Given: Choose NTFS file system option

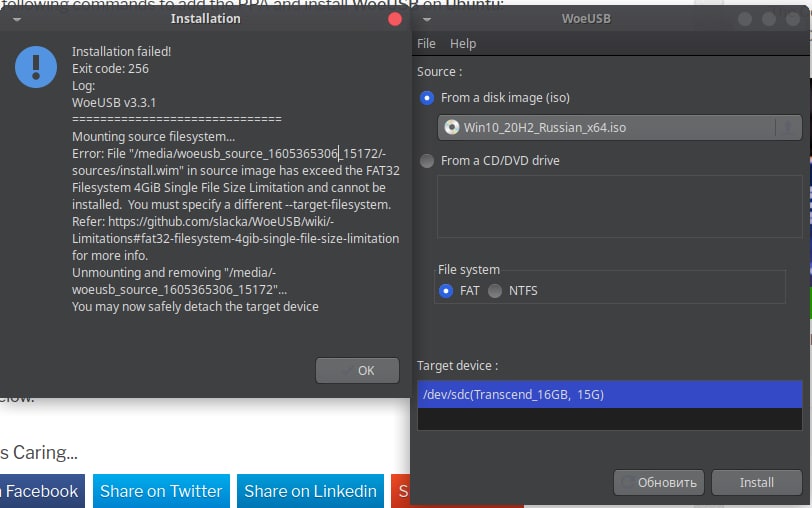Looking at the screenshot, I should tap(495, 291).
